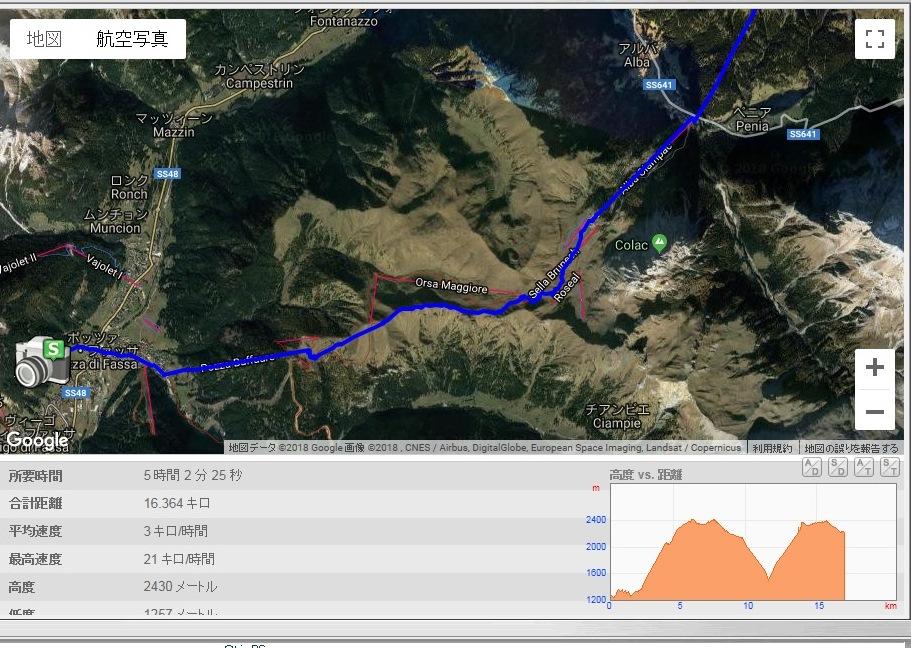This screenshot has height=648, width=911.
Task: Click the elevation chart valley near 11 km
Action: (769, 578)
